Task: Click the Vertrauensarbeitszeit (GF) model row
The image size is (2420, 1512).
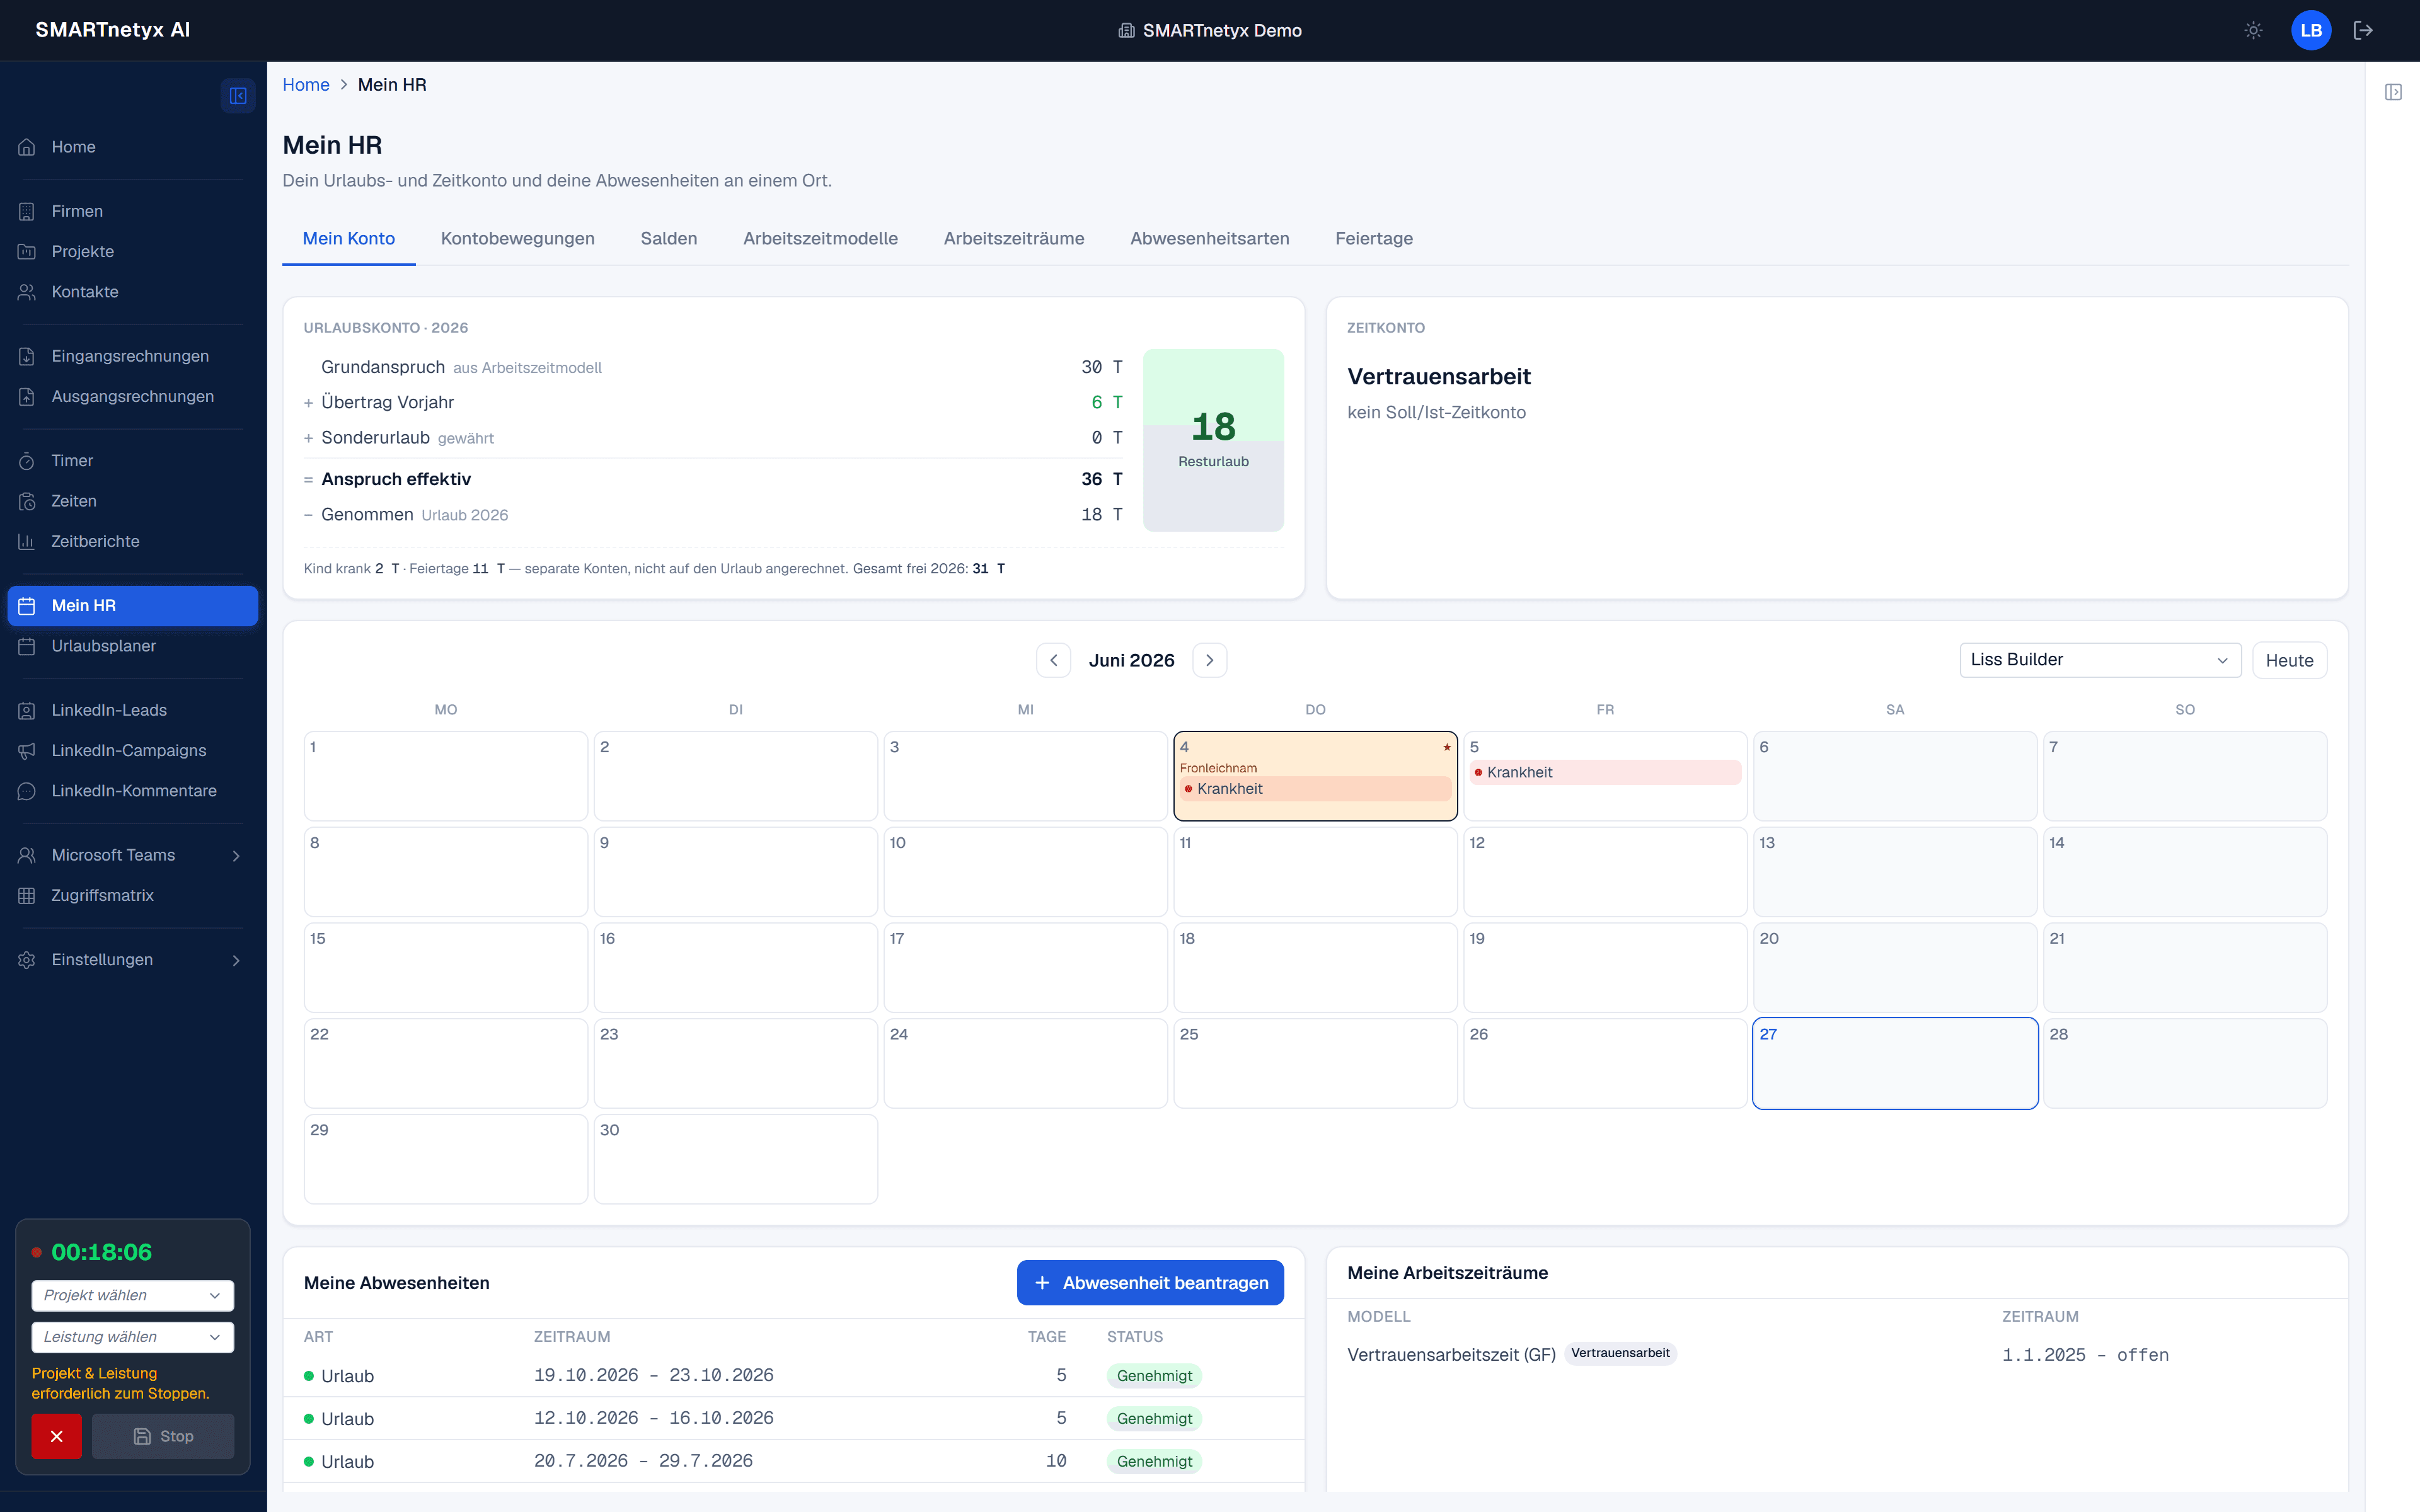Action: coord(1837,1355)
